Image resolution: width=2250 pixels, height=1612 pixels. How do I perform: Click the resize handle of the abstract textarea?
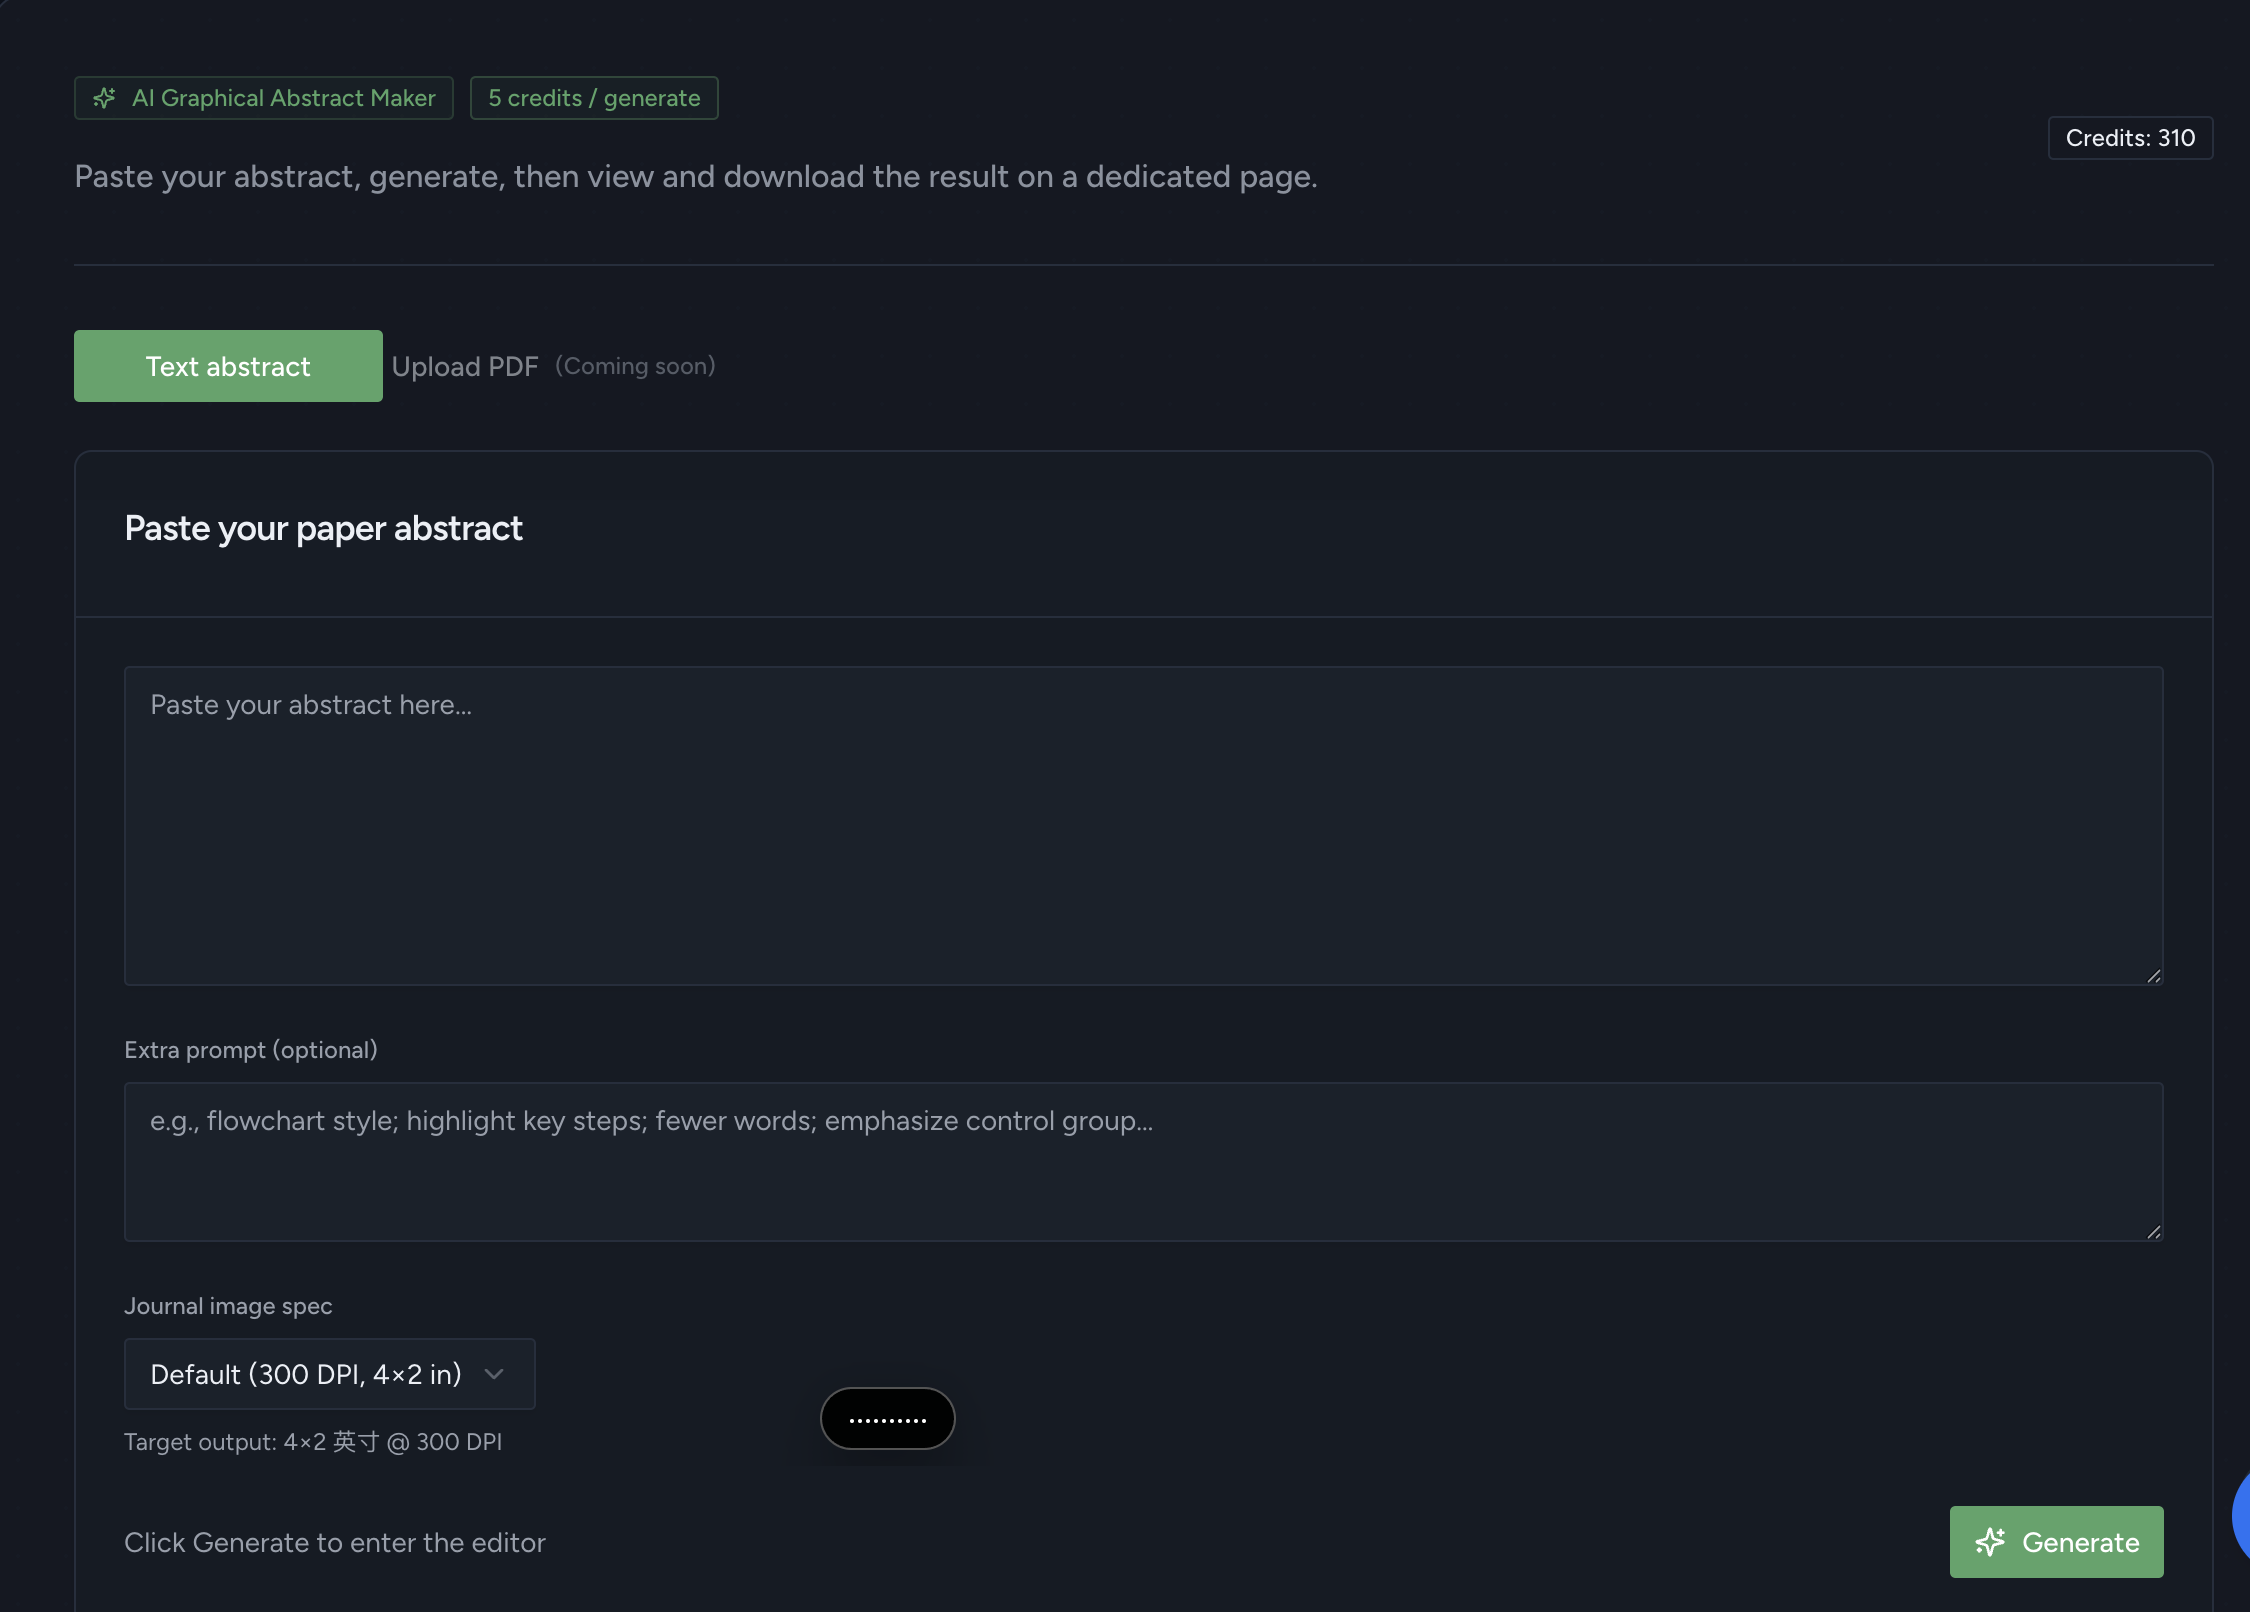coord(2153,976)
